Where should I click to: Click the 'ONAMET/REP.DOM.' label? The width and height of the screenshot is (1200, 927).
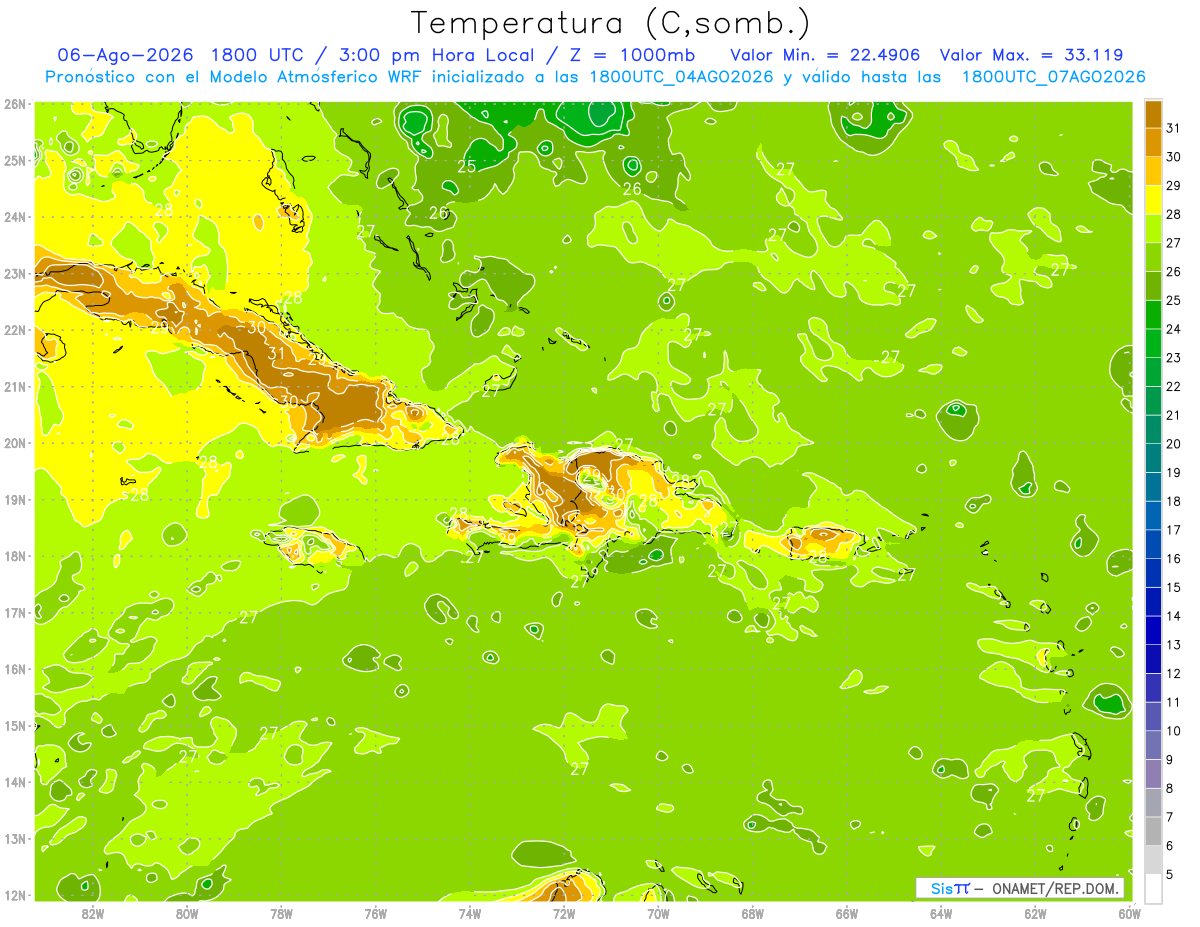[1058, 888]
